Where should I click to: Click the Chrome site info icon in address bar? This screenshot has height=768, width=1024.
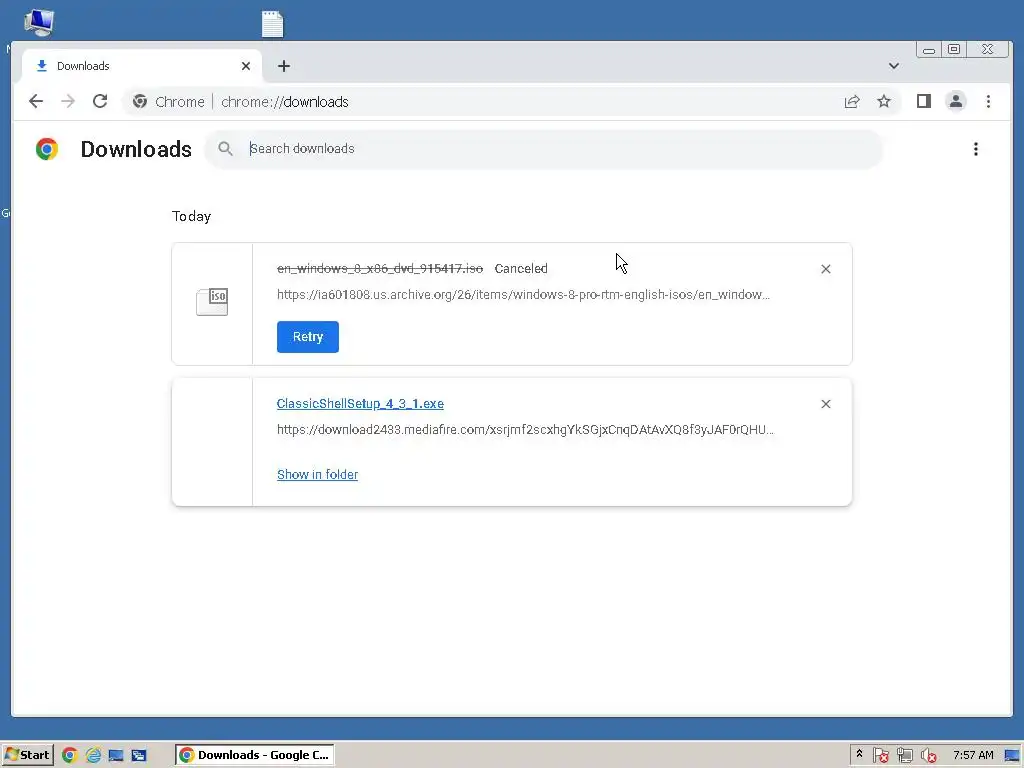point(140,101)
